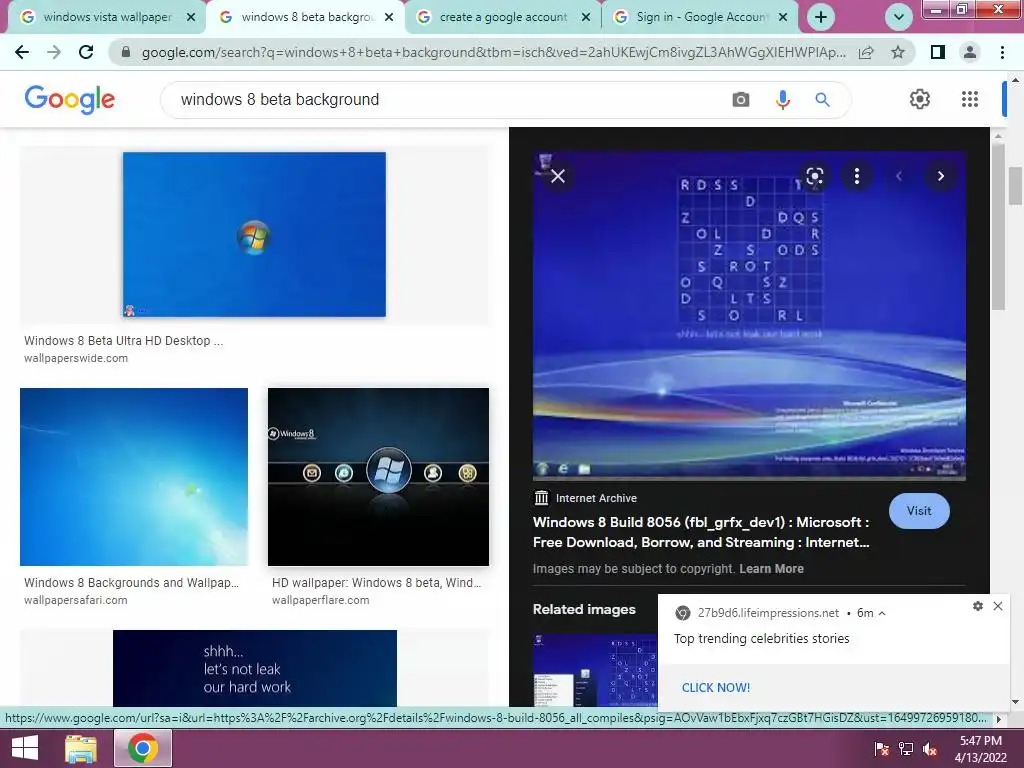Open the 'shhh... let's not leak' thumbnail

point(255,668)
